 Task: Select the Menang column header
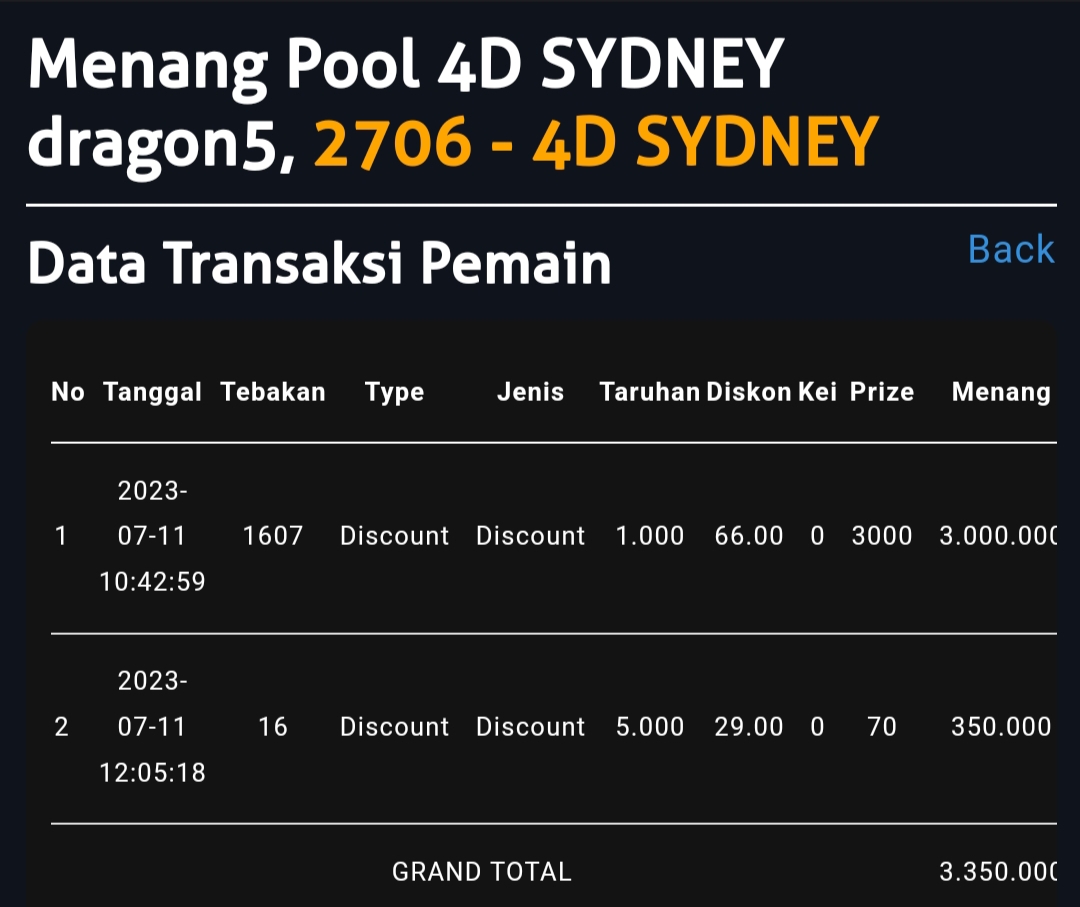tap(1001, 392)
